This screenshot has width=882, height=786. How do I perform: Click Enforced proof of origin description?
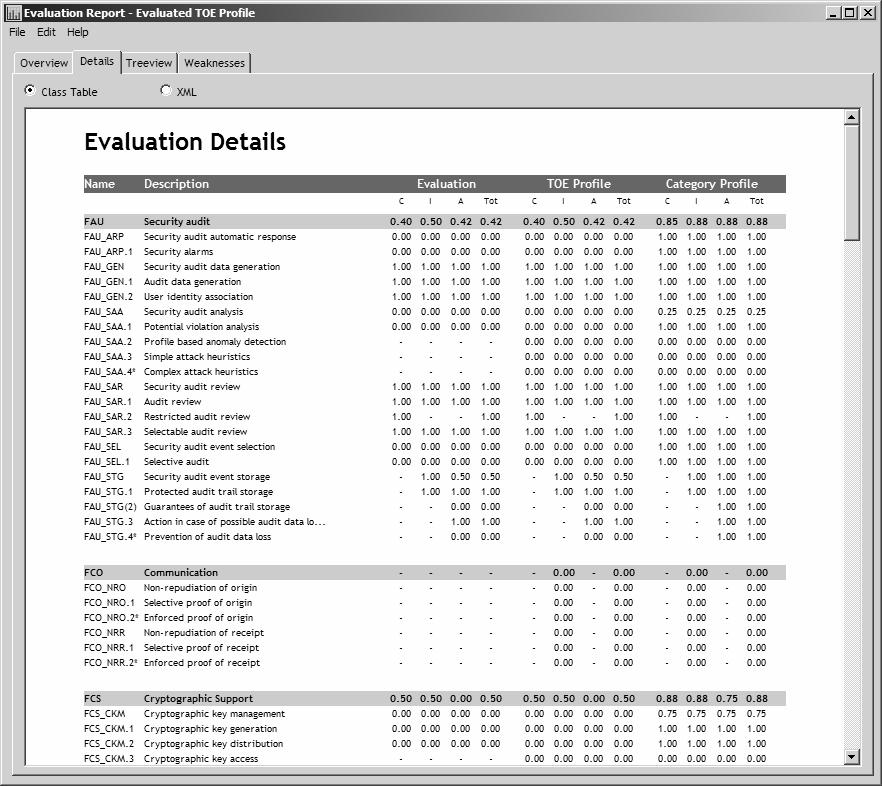pyautogui.click(x=199, y=618)
